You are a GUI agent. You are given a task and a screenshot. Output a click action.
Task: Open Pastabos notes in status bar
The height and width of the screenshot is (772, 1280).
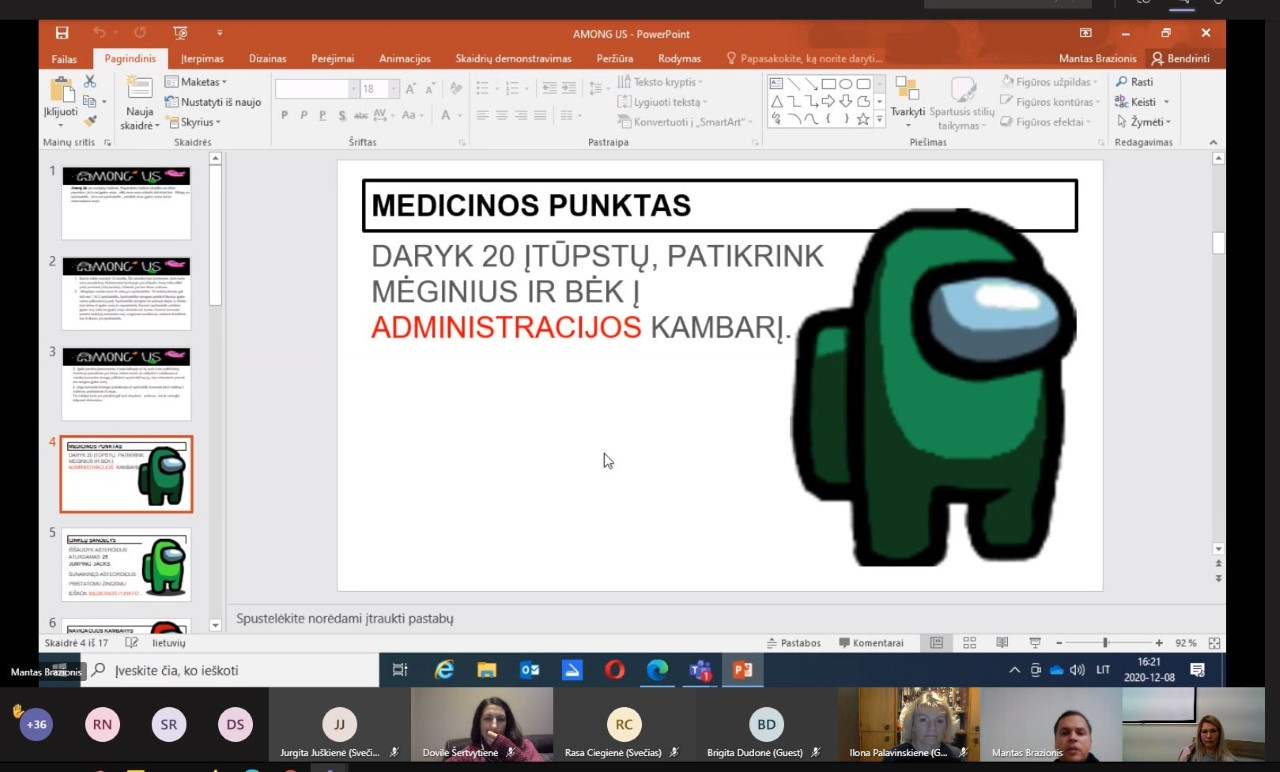[x=793, y=643]
